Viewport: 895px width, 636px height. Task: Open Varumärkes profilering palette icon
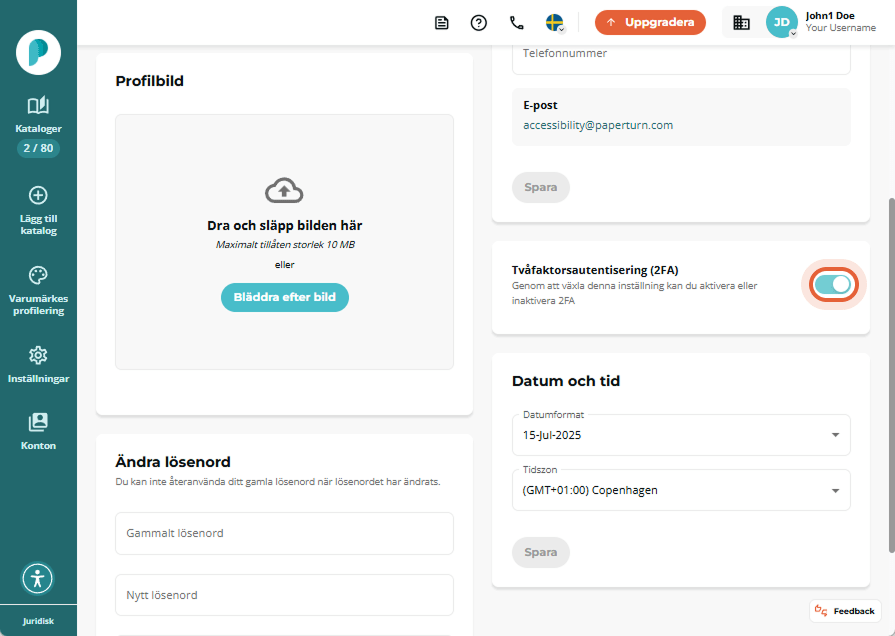click(38, 275)
